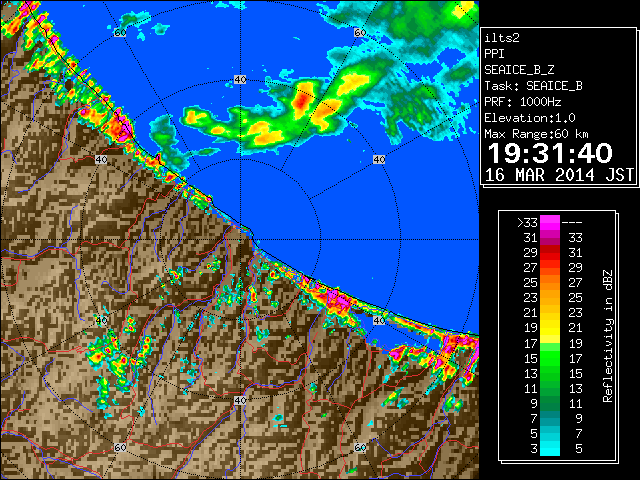The height and width of the screenshot is (480, 640).
Task: Select the orange 25–27 dBZ legend band
Action: 550,283
